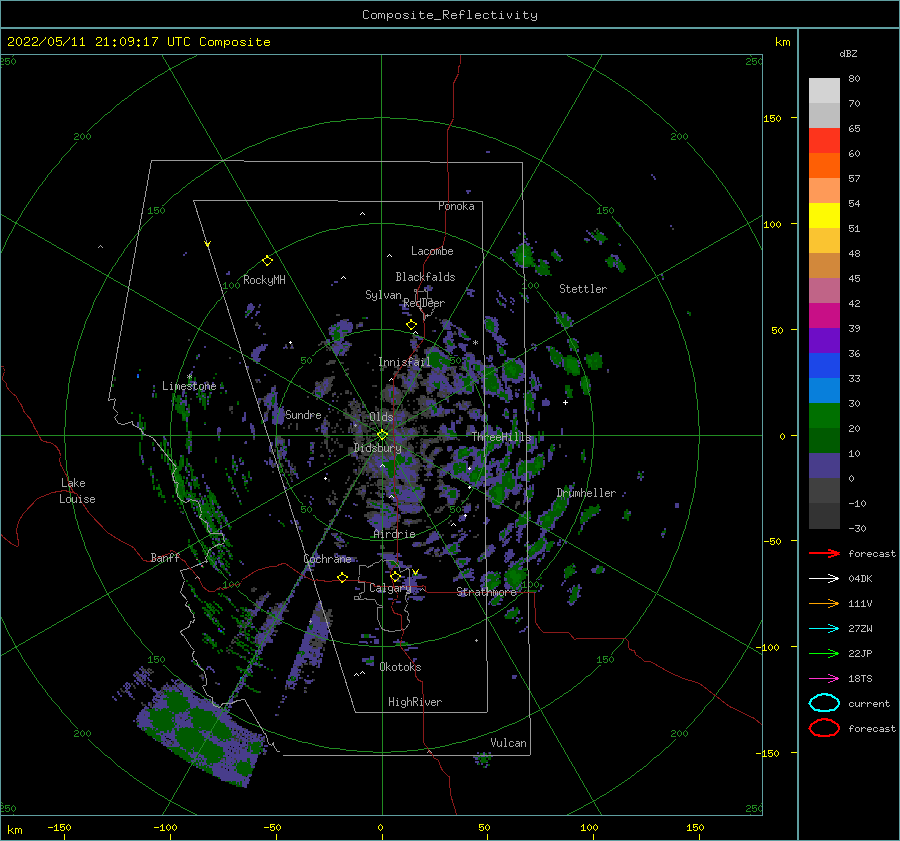Select the pink 45–42 dBZ swatch

coord(824,291)
